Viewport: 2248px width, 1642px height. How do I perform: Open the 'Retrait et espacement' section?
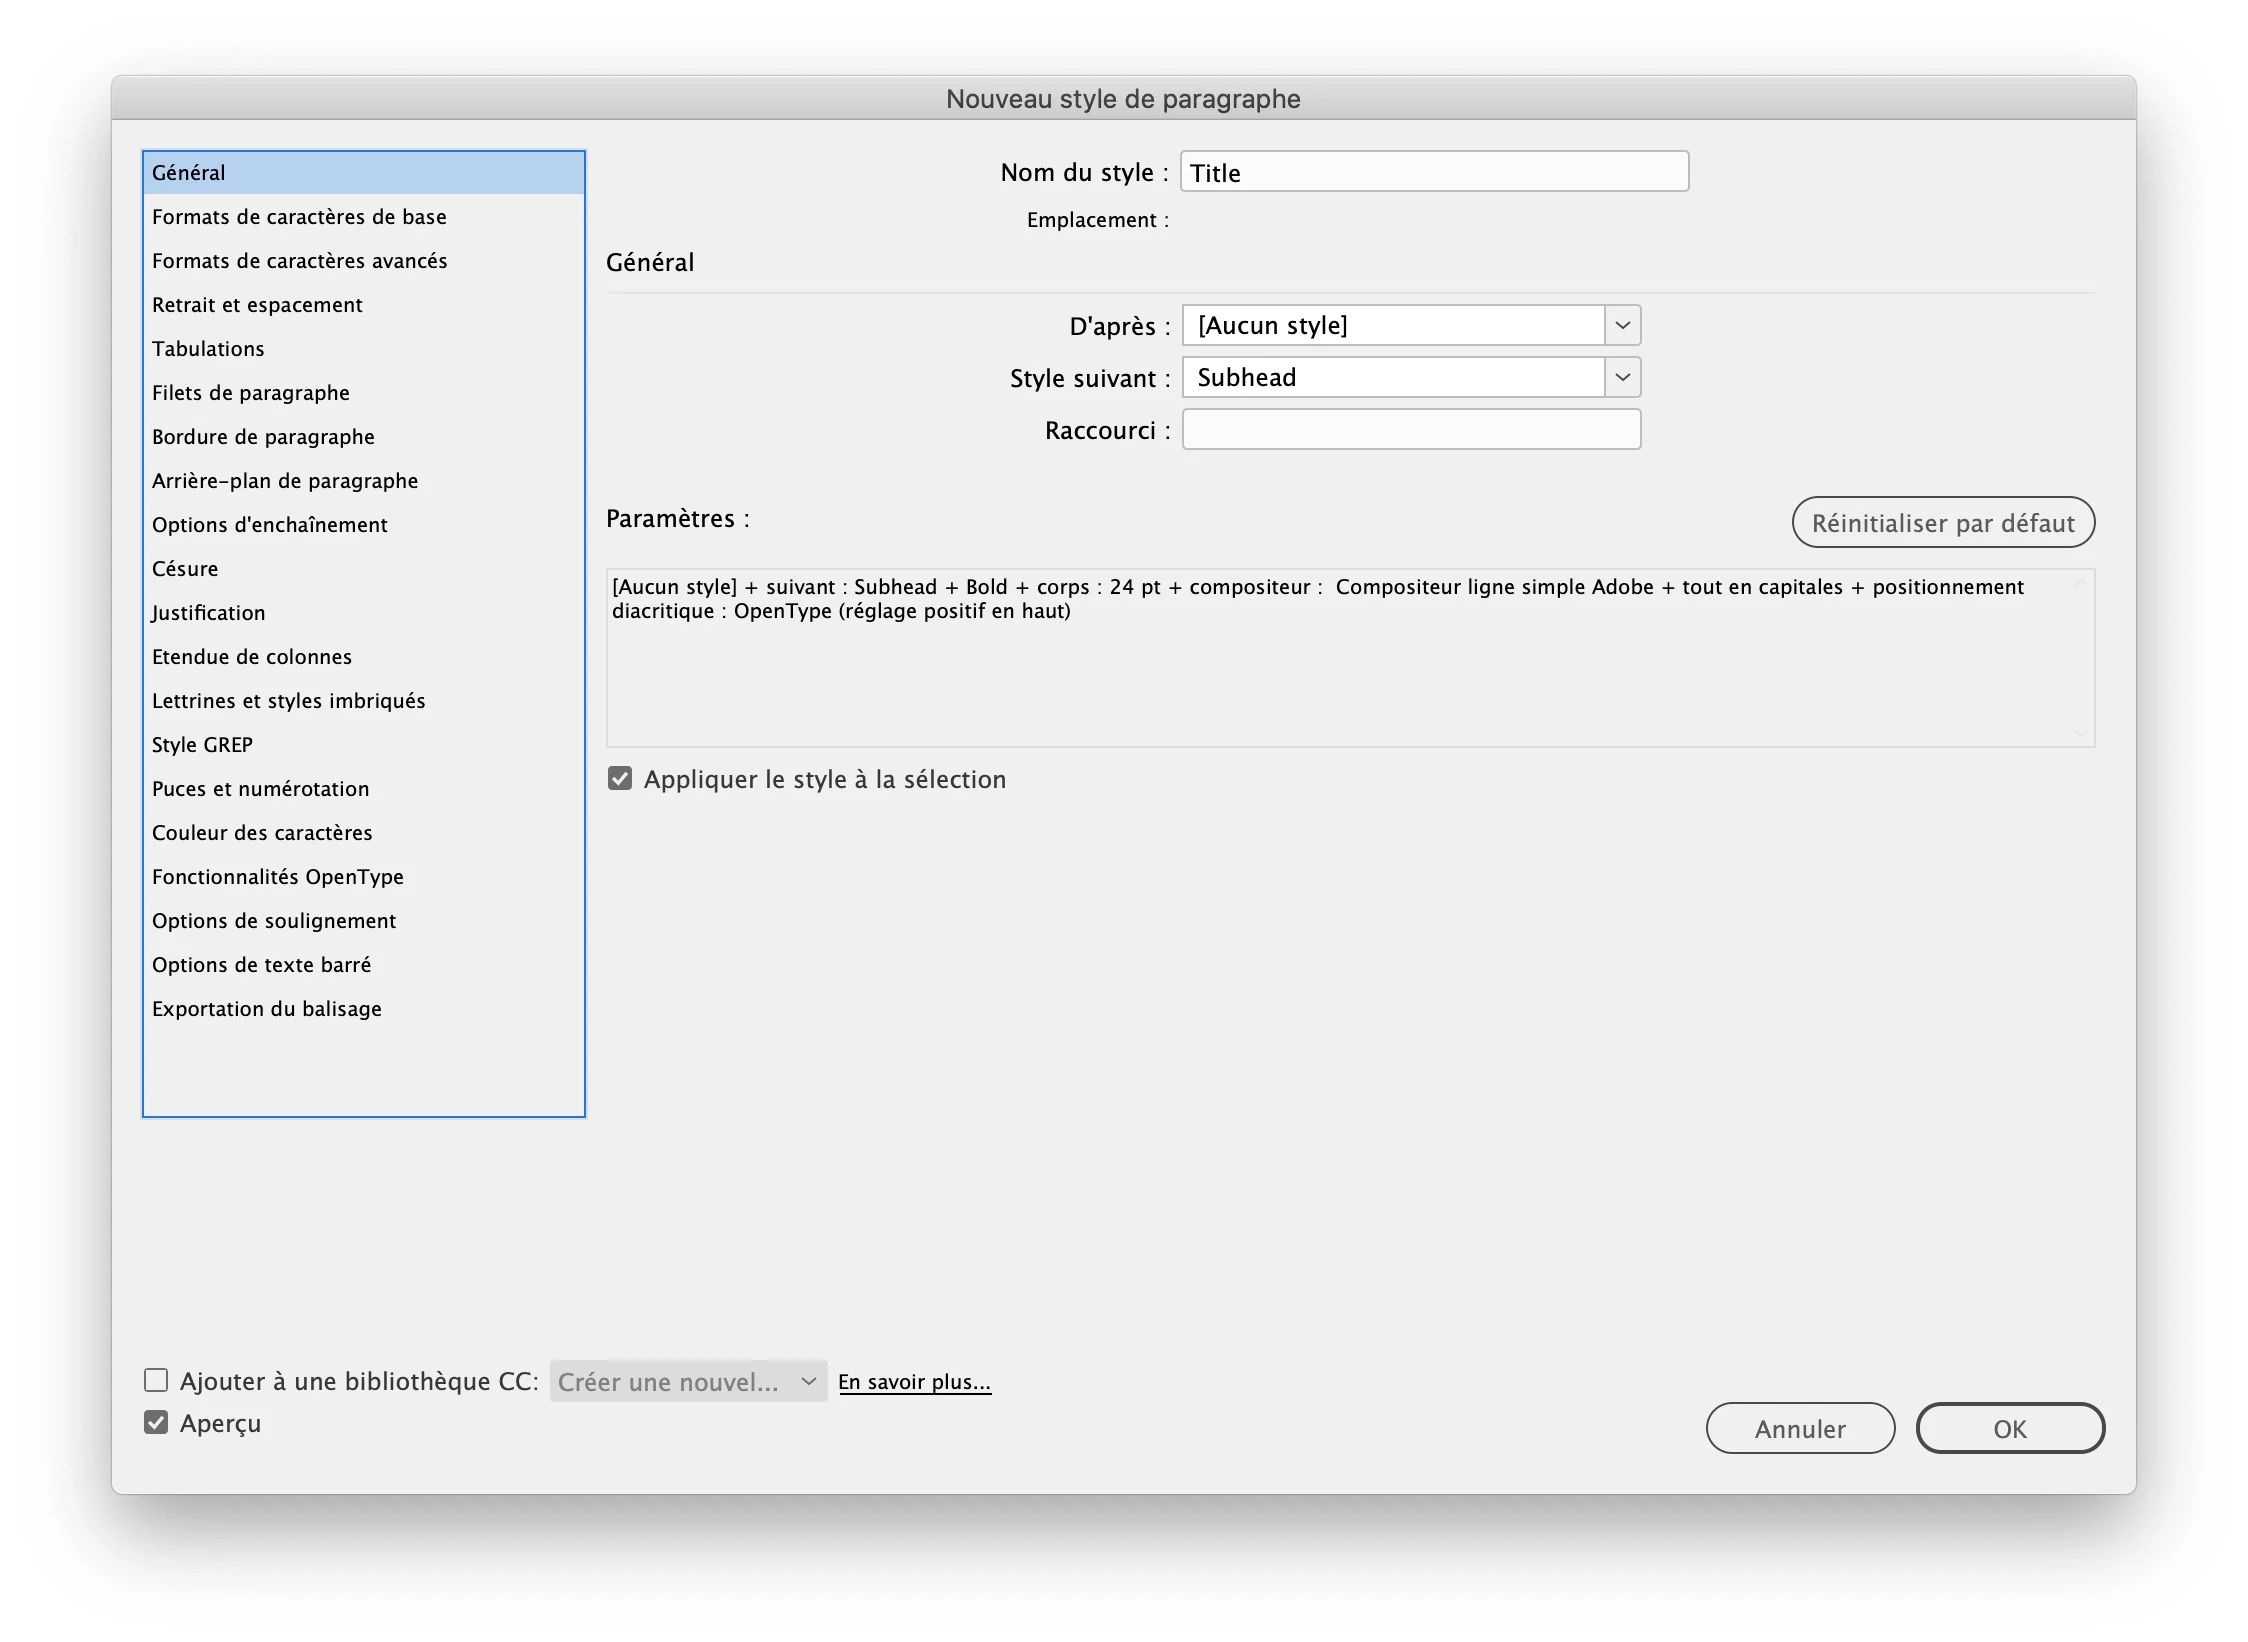[257, 305]
